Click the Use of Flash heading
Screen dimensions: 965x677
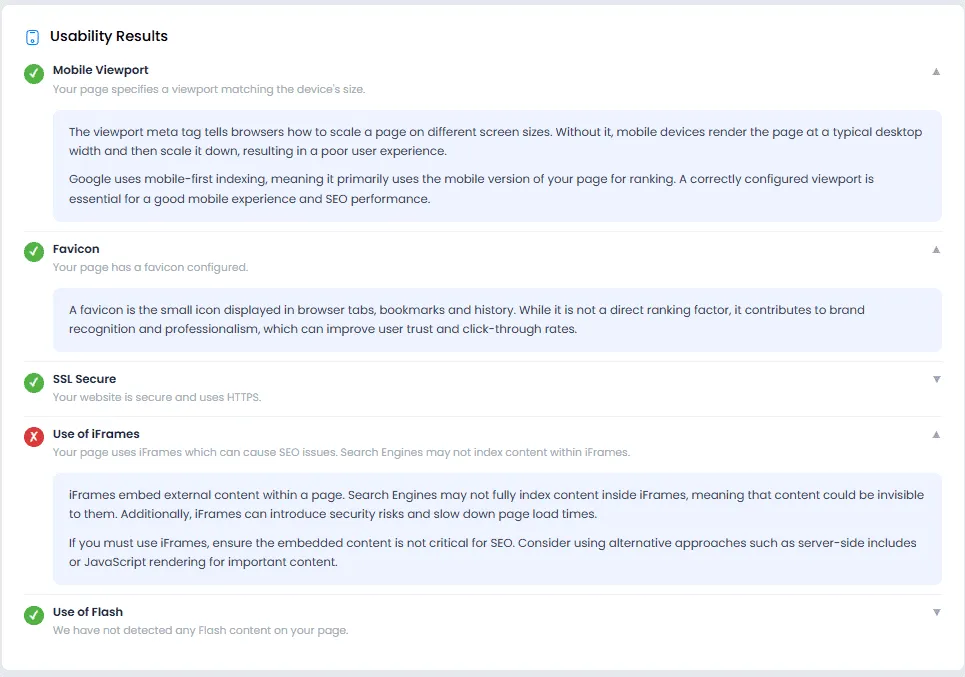tap(88, 612)
